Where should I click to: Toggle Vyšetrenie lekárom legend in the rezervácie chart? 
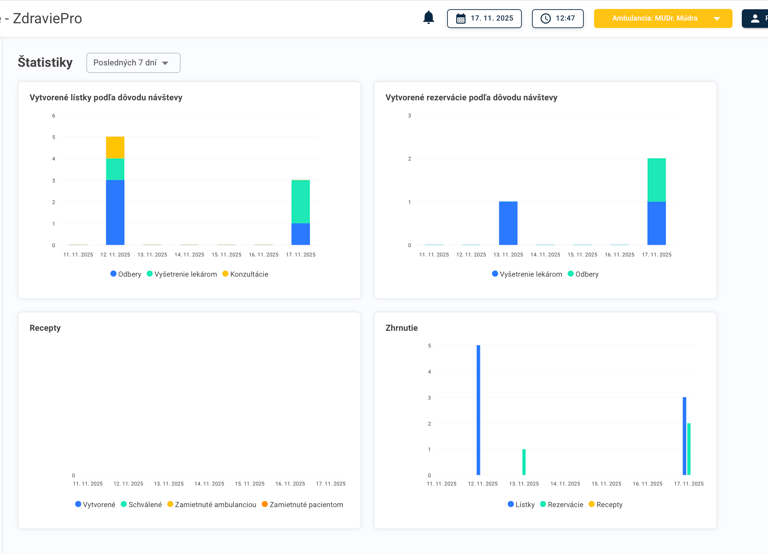(527, 274)
